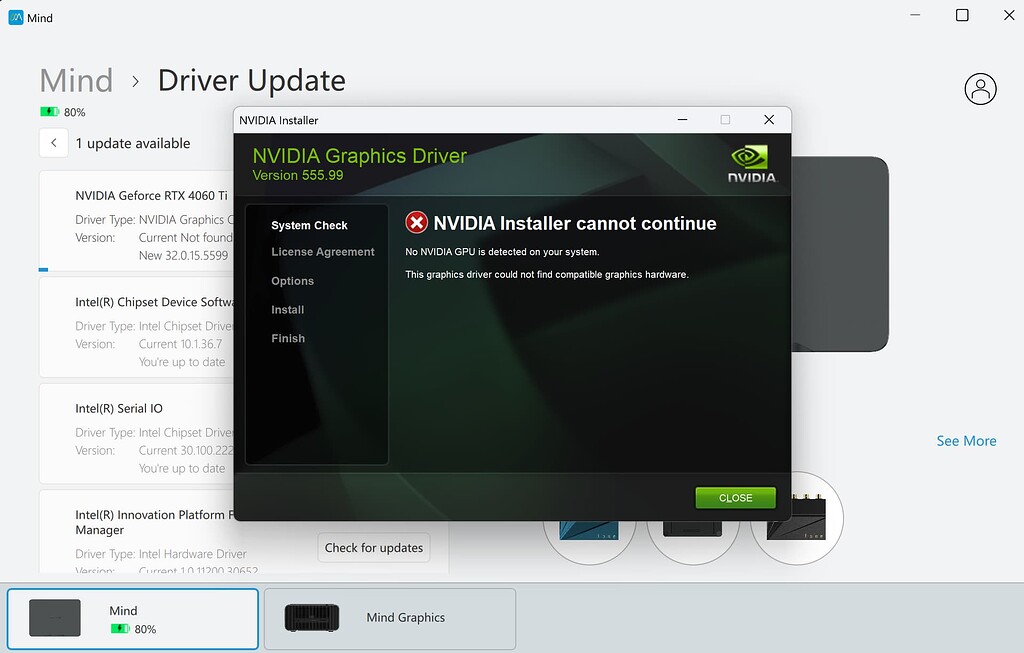The height and width of the screenshot is (653, 1024).
Task: Click the back arrow chevron button
Action: [x=54, y=143]
